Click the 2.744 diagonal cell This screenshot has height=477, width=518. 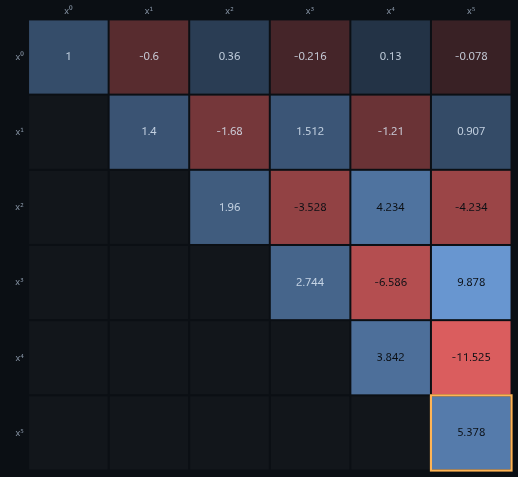[x=310, y=282]
